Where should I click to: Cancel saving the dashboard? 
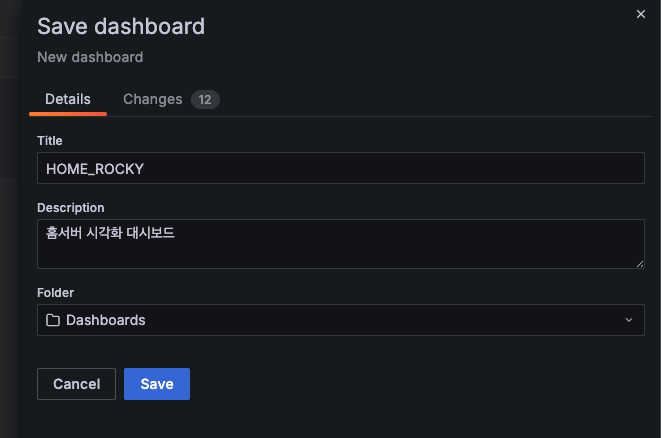(76, 384)
